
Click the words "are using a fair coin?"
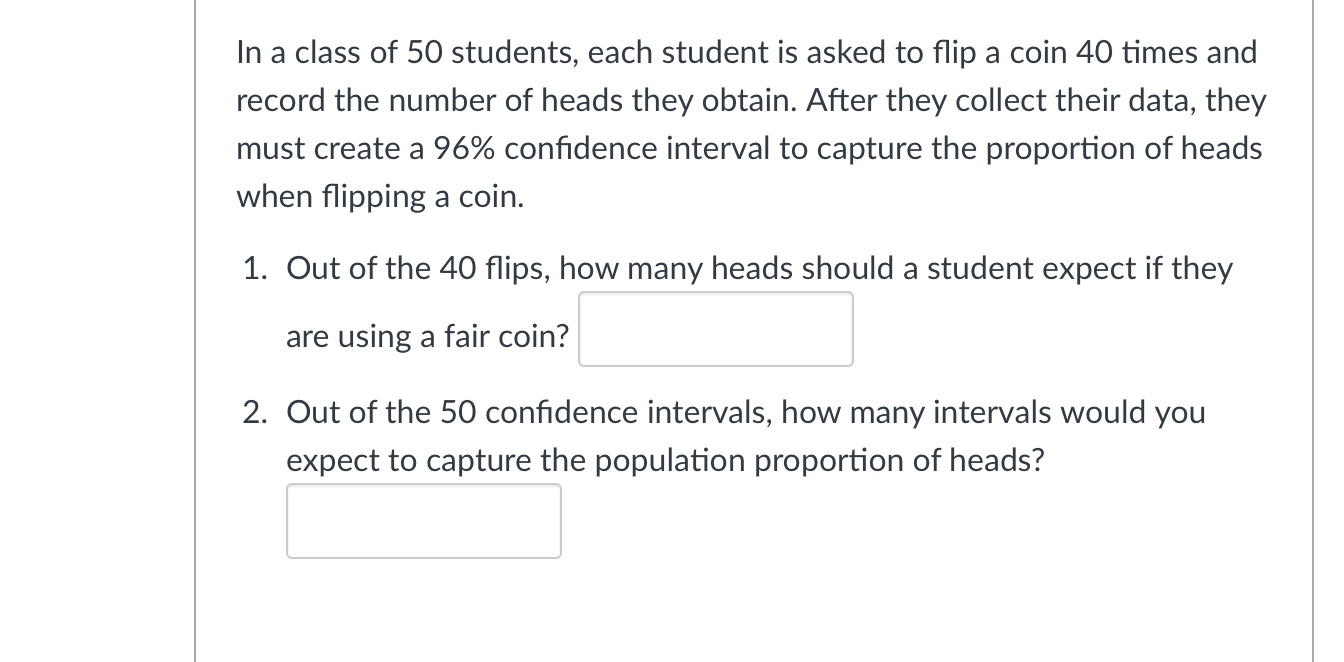[x=428, y=337]
